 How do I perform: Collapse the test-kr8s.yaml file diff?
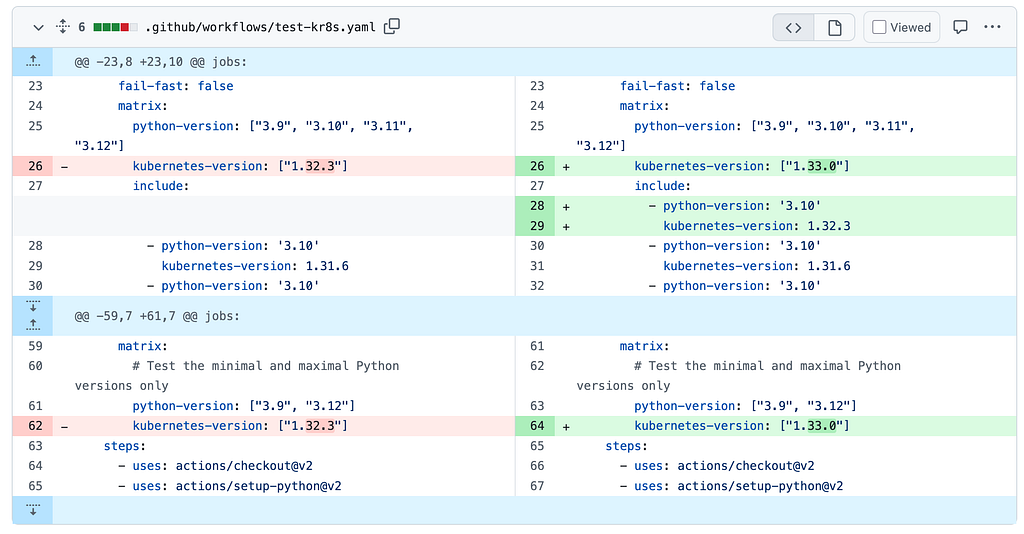(x=39, y=27)
